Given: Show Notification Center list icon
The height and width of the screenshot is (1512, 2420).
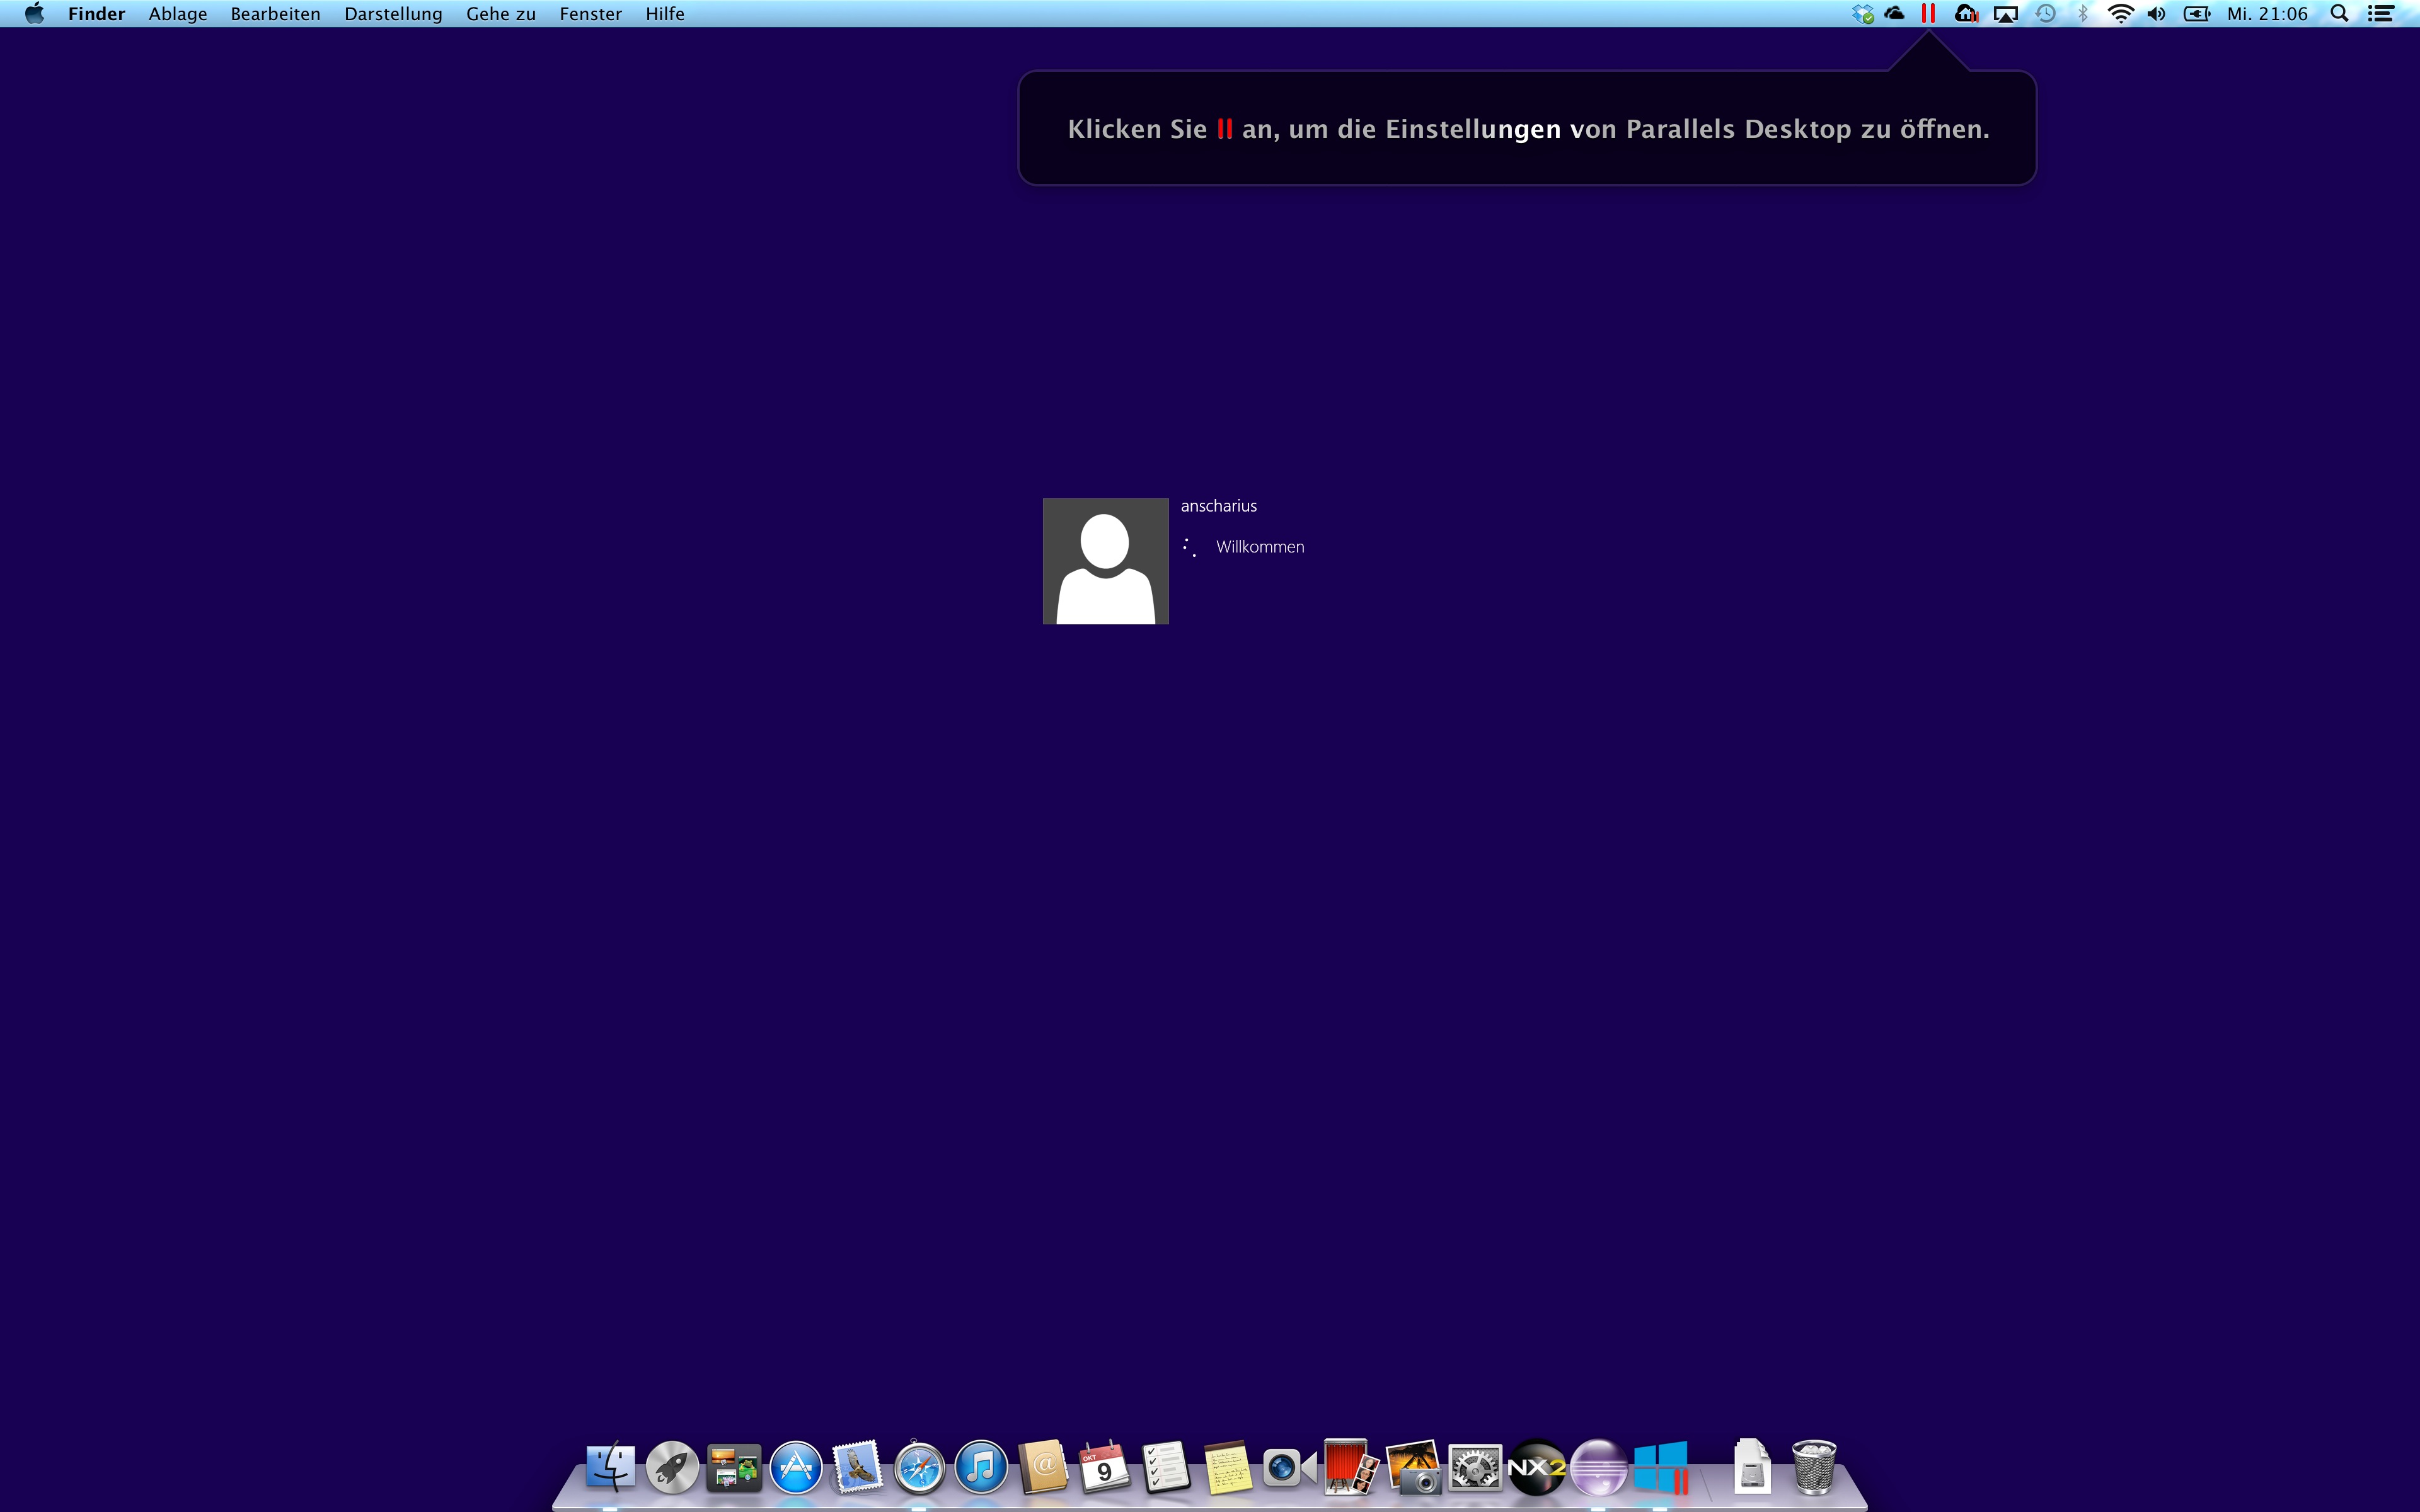Looking at the screenshot, I should pyautogui.click(x=2381, y=14).
